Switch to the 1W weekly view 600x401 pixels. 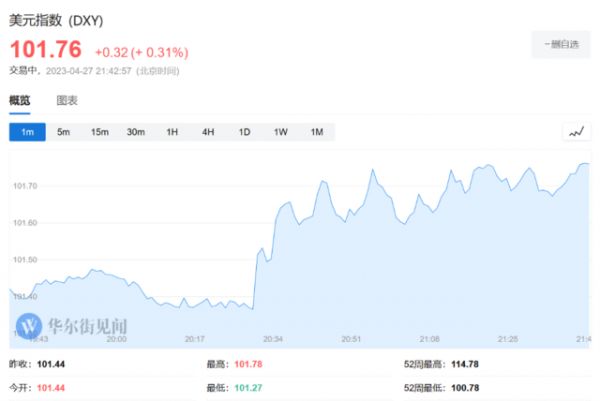280,132
